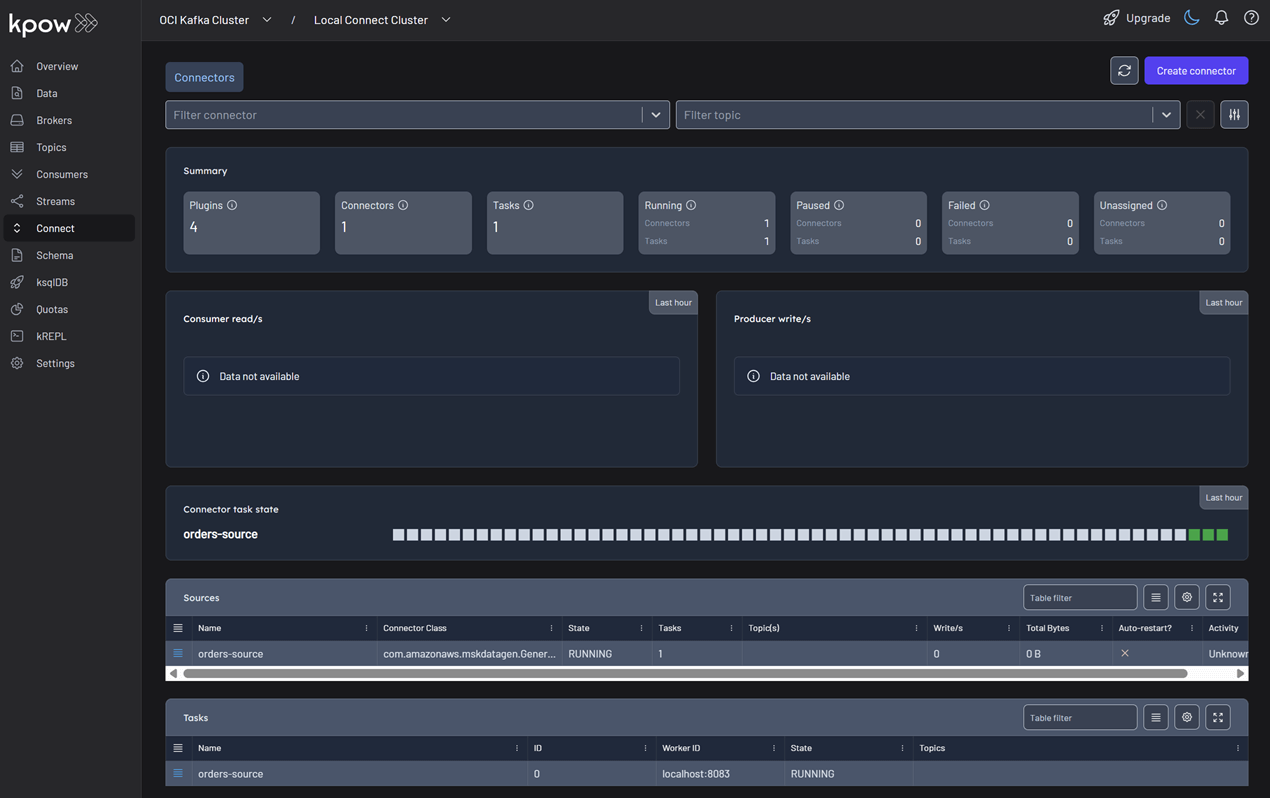
Task: Click the Sources table settings gear
Action: pyautogui.click(x=1187, y=598)
